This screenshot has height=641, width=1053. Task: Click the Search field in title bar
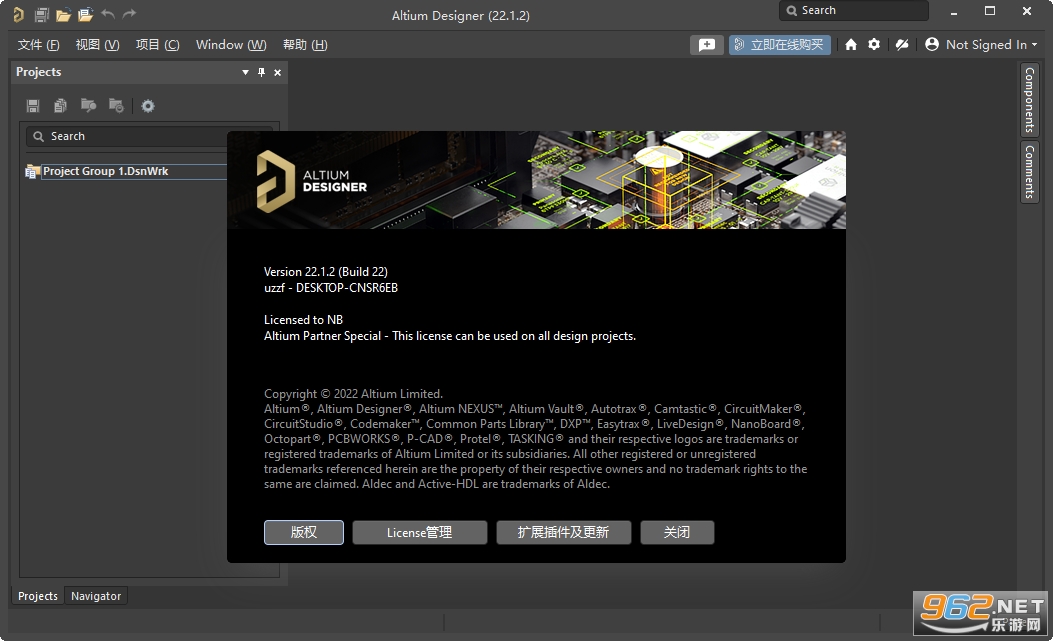point(854,11)
